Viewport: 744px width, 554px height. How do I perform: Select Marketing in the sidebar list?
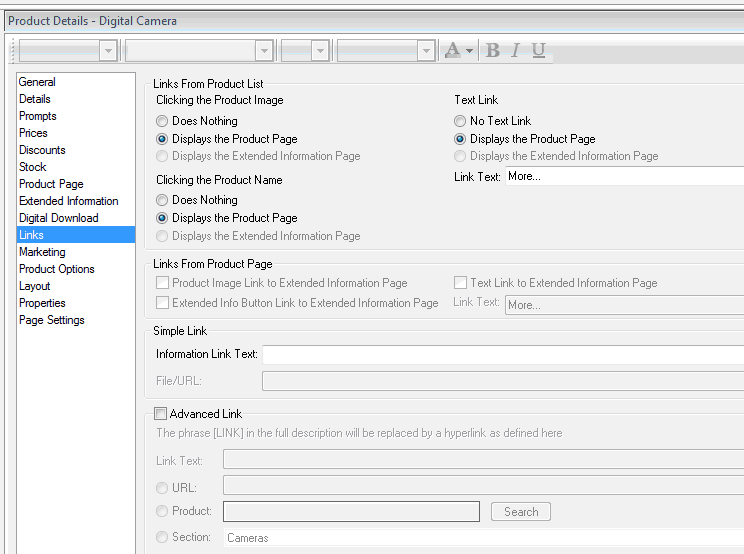coord(42,252)
